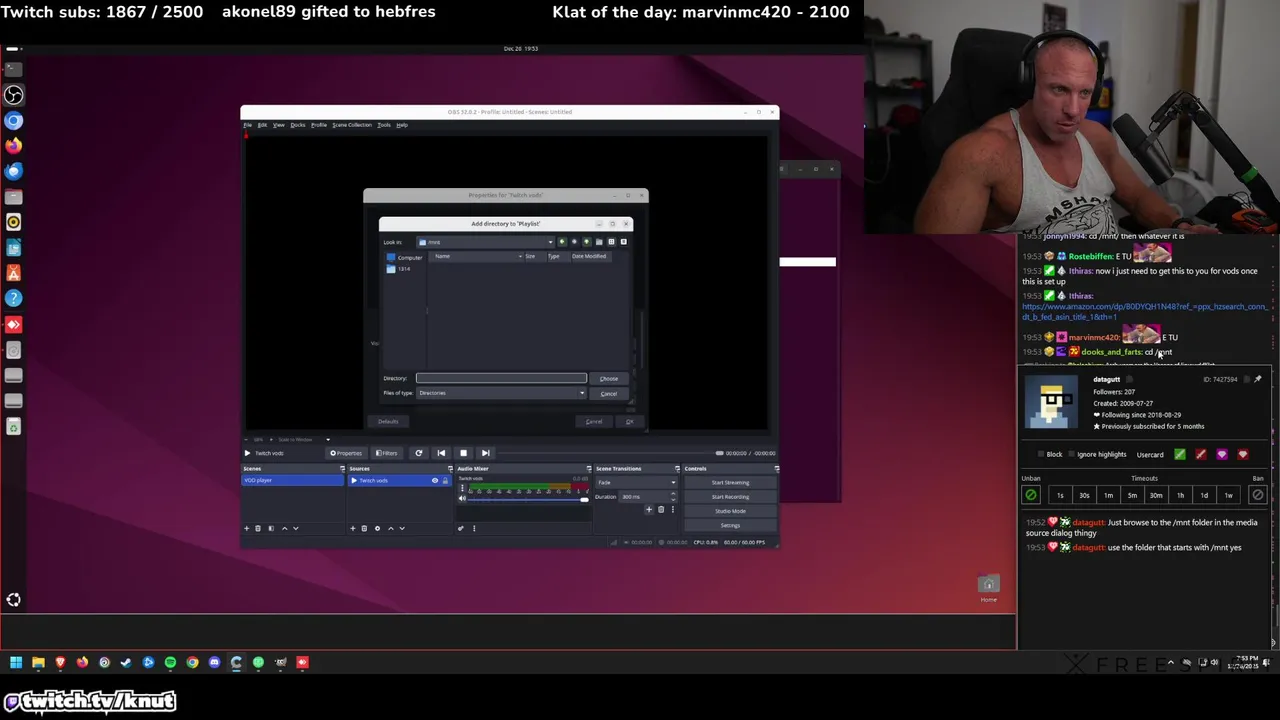Switch file dialog to list view

[611, 242]
